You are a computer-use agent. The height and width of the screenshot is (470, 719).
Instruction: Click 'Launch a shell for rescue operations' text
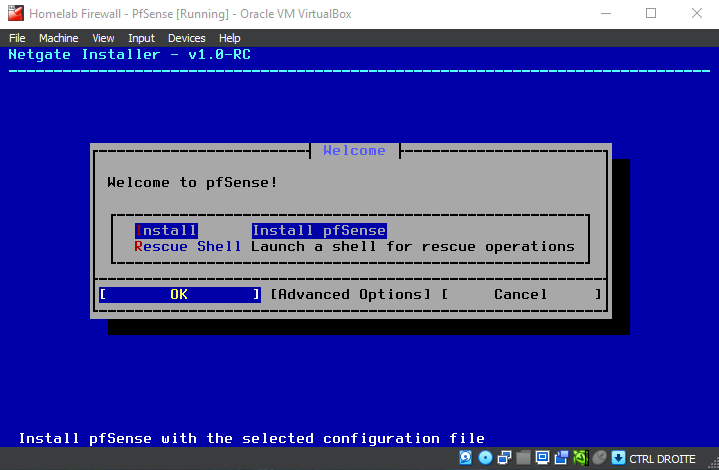pyautogui.click(x=413, y=247)
